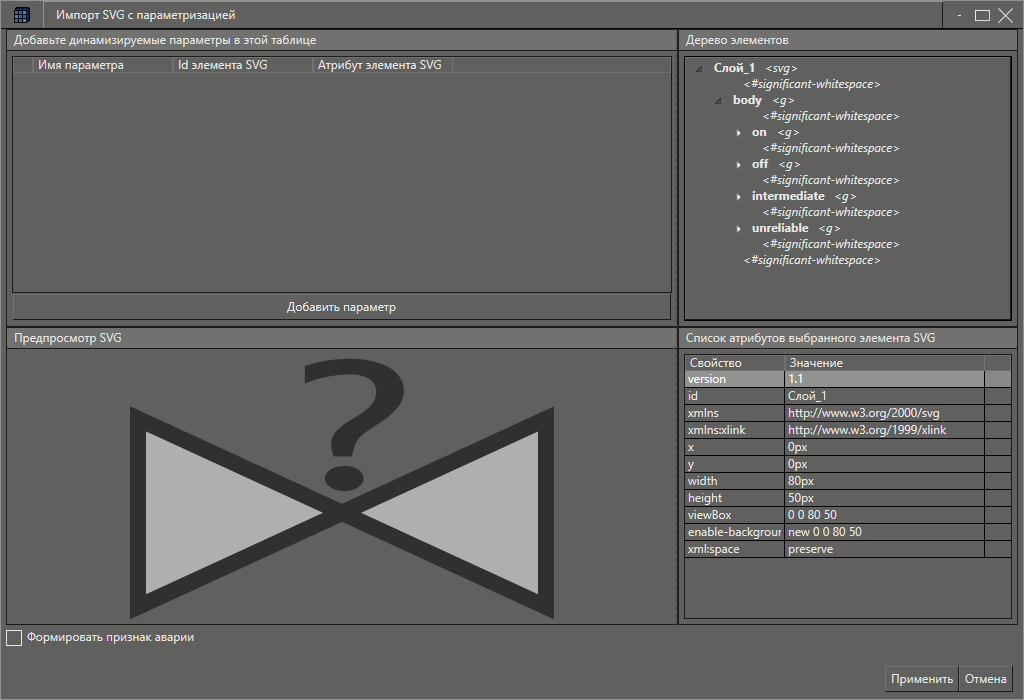Click the application icon in the title bar
Image resolution: width=1024 pixels, height=700 pixels.
[21, 14]
